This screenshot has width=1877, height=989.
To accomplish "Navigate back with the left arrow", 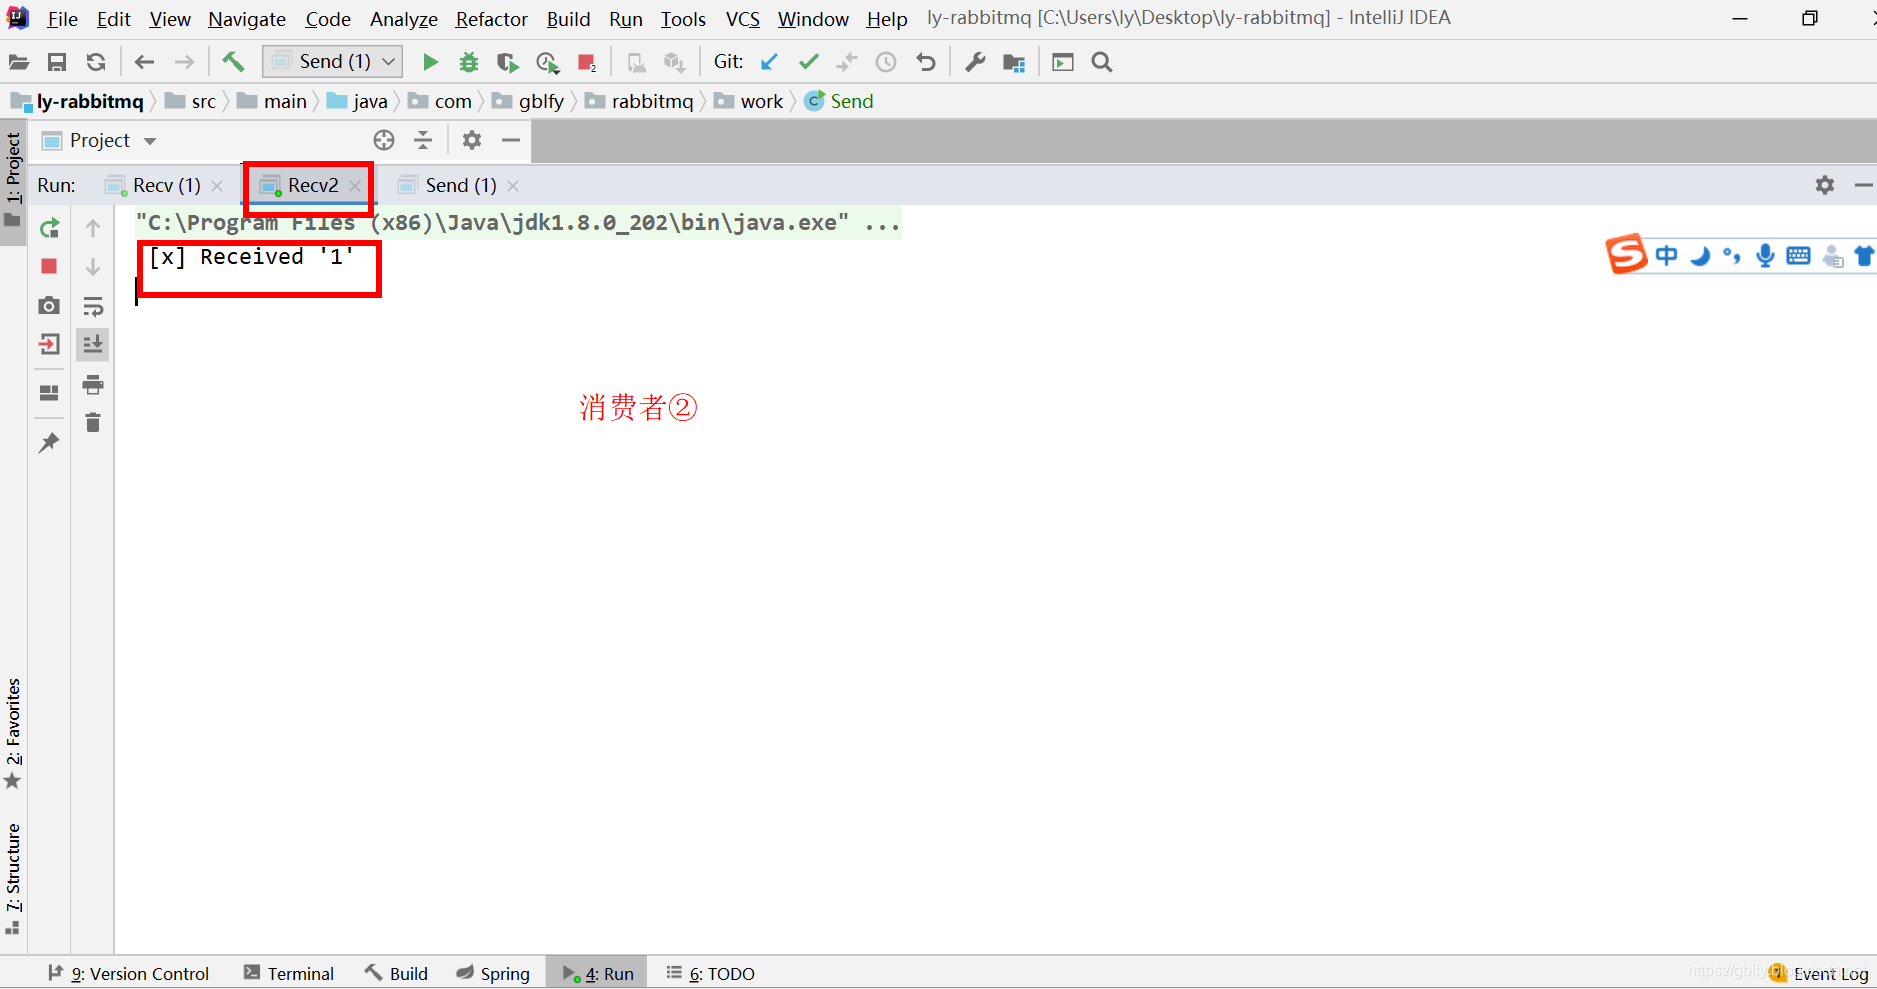I will point(144,62).
